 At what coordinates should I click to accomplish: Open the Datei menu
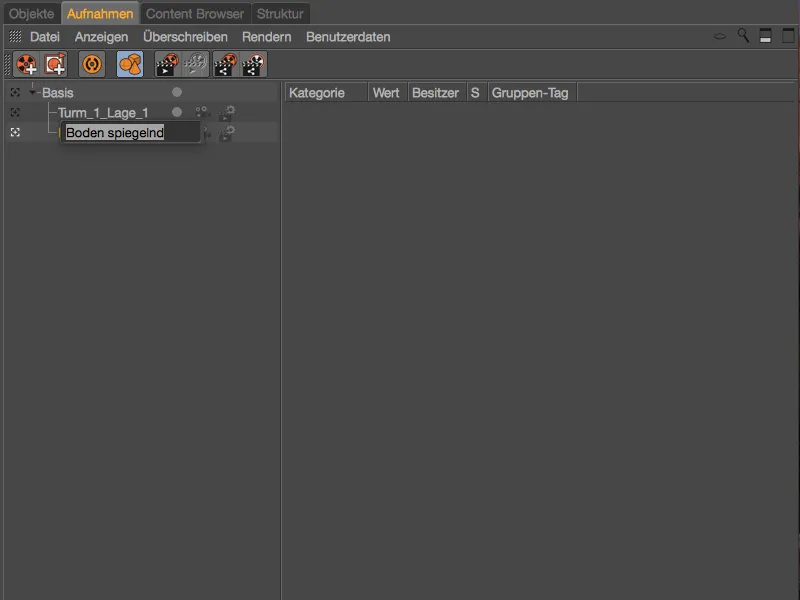click(45, 37)
